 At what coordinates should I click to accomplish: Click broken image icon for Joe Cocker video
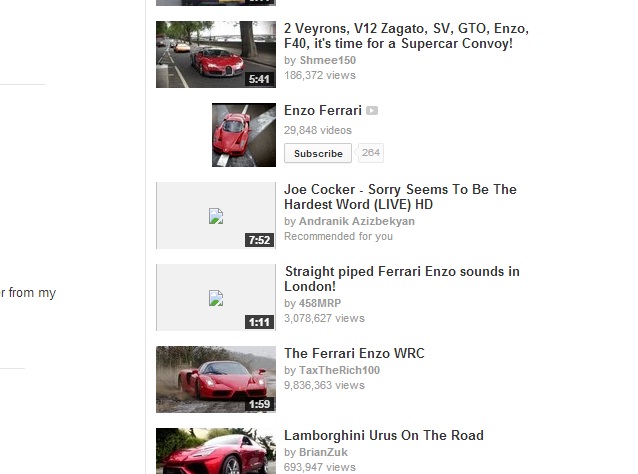tap(216, 216)
